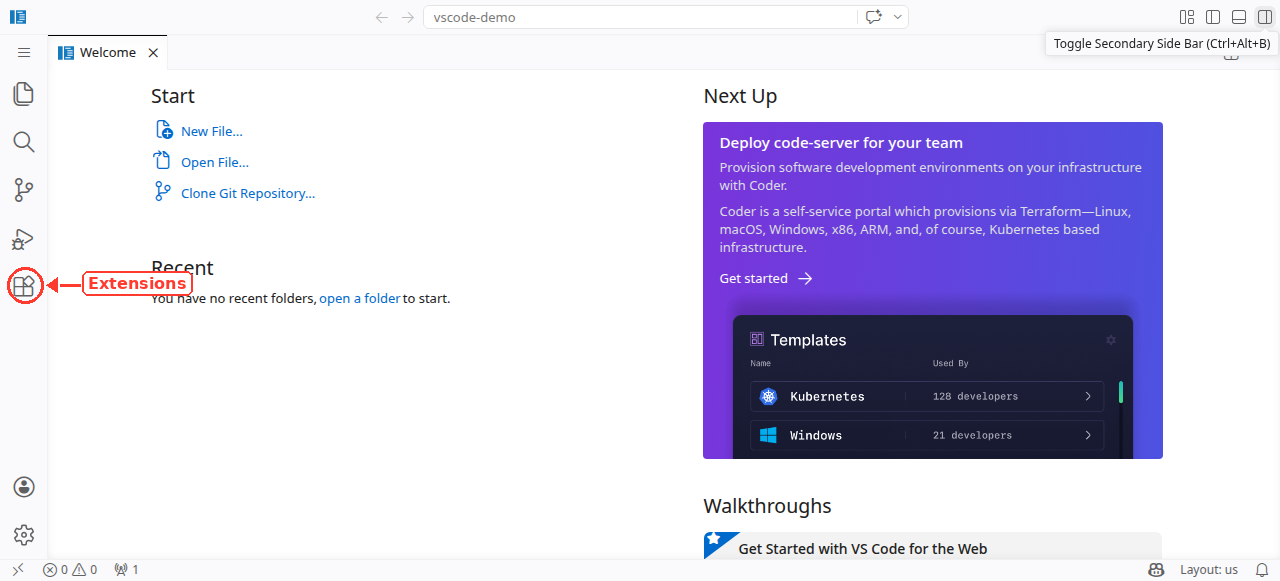This screenshot has height=581, width=1280.
Task: Go back with the left arrow
Action: click(382, 17)
